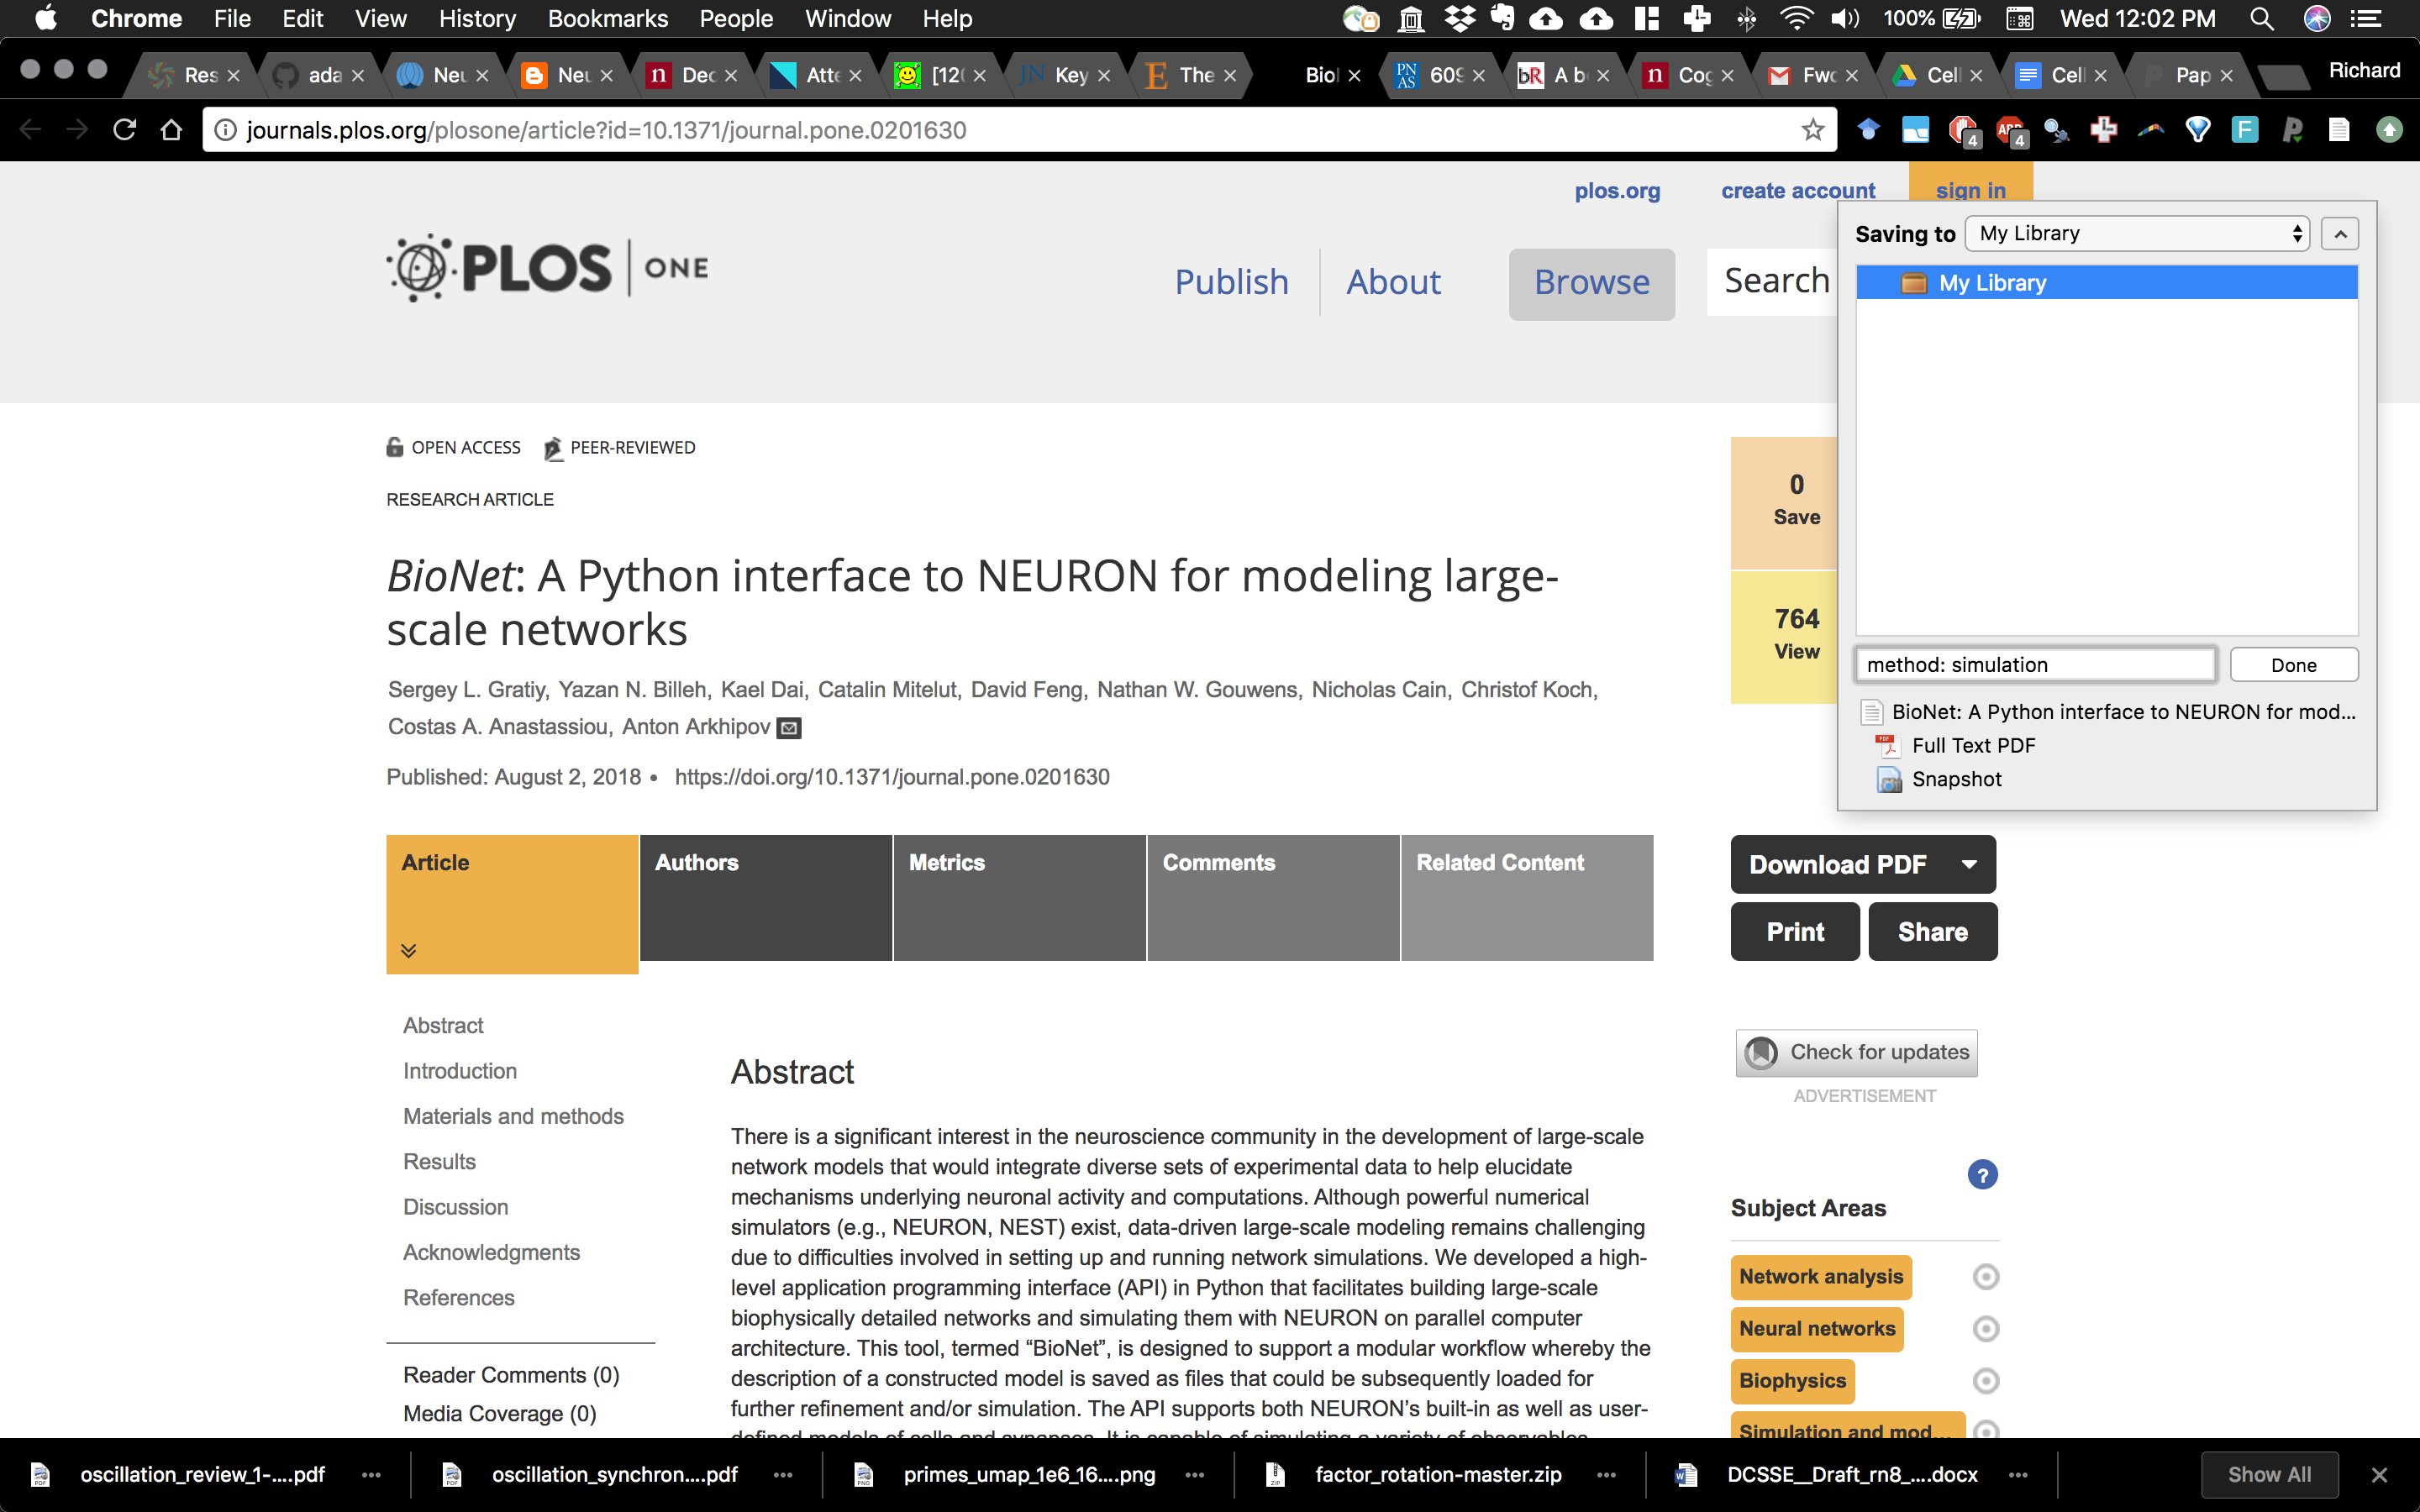The height and width of the screenshot is (1512, 2420).
Task: Expand the Article tab chevron
Action: tap(409, 951)
